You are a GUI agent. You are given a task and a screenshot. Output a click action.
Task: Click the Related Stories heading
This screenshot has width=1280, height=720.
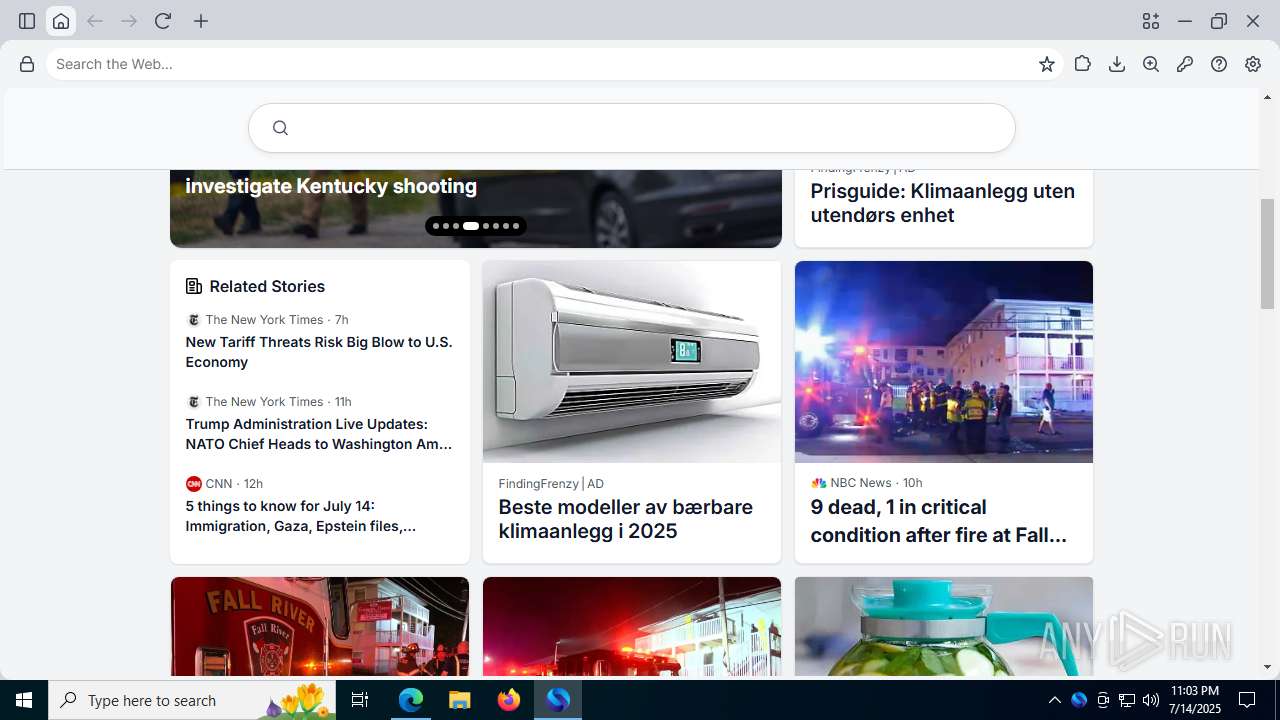(x=267, y=286)
